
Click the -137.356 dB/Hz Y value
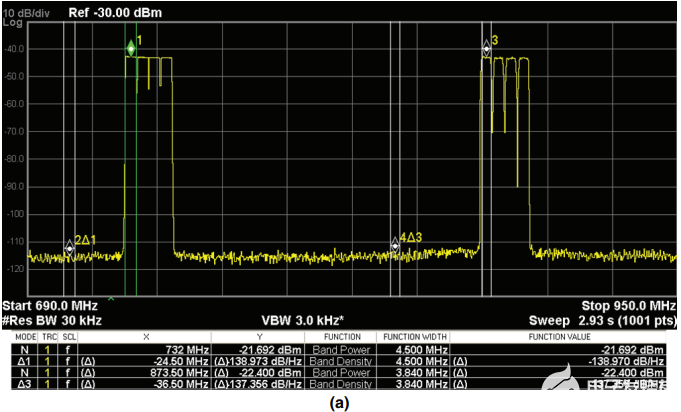click(265, 384)
